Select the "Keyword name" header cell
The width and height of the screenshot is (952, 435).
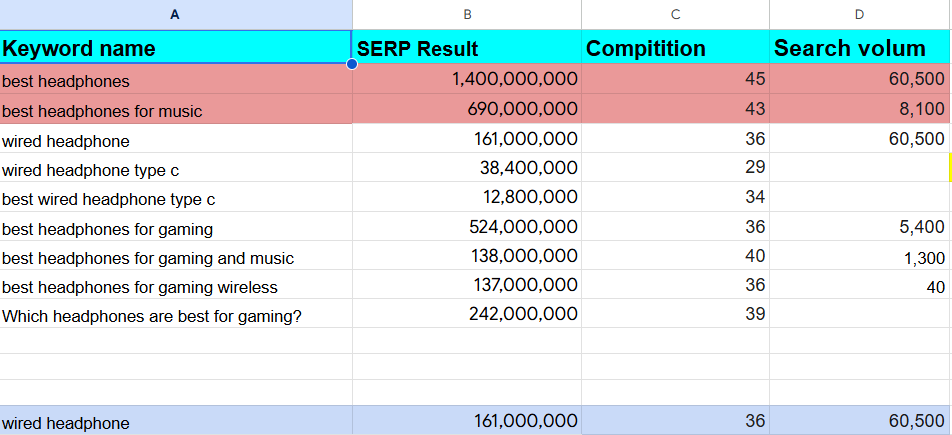(176, 48)
